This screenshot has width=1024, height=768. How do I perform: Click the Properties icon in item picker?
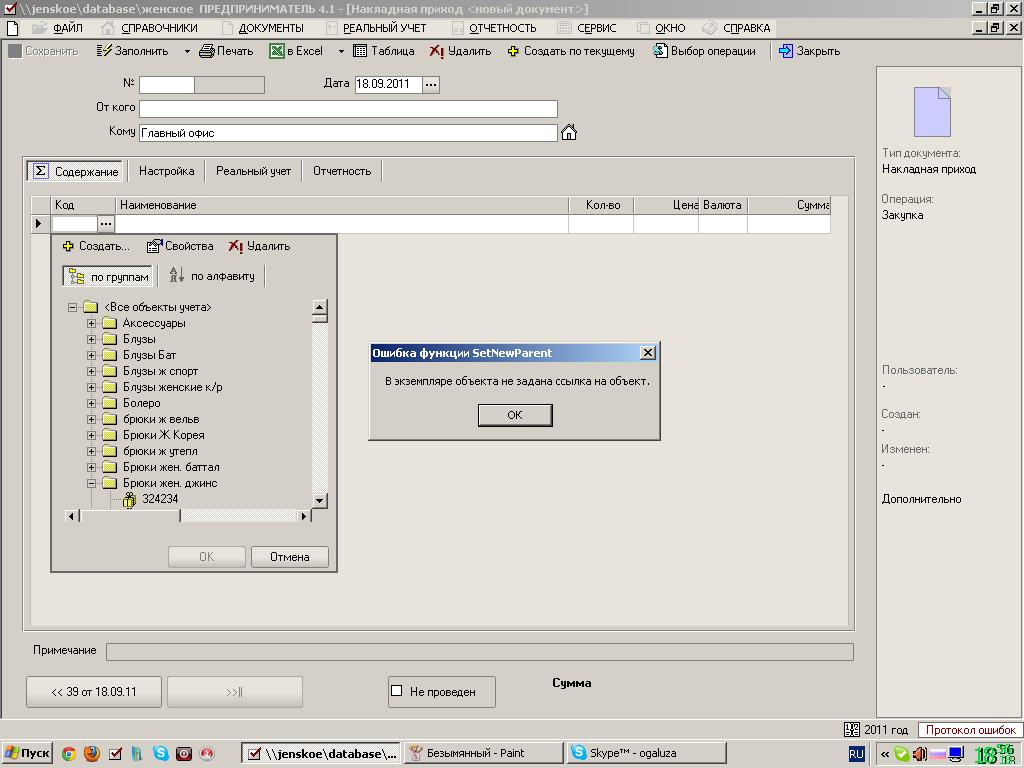(x=154, y=246)
